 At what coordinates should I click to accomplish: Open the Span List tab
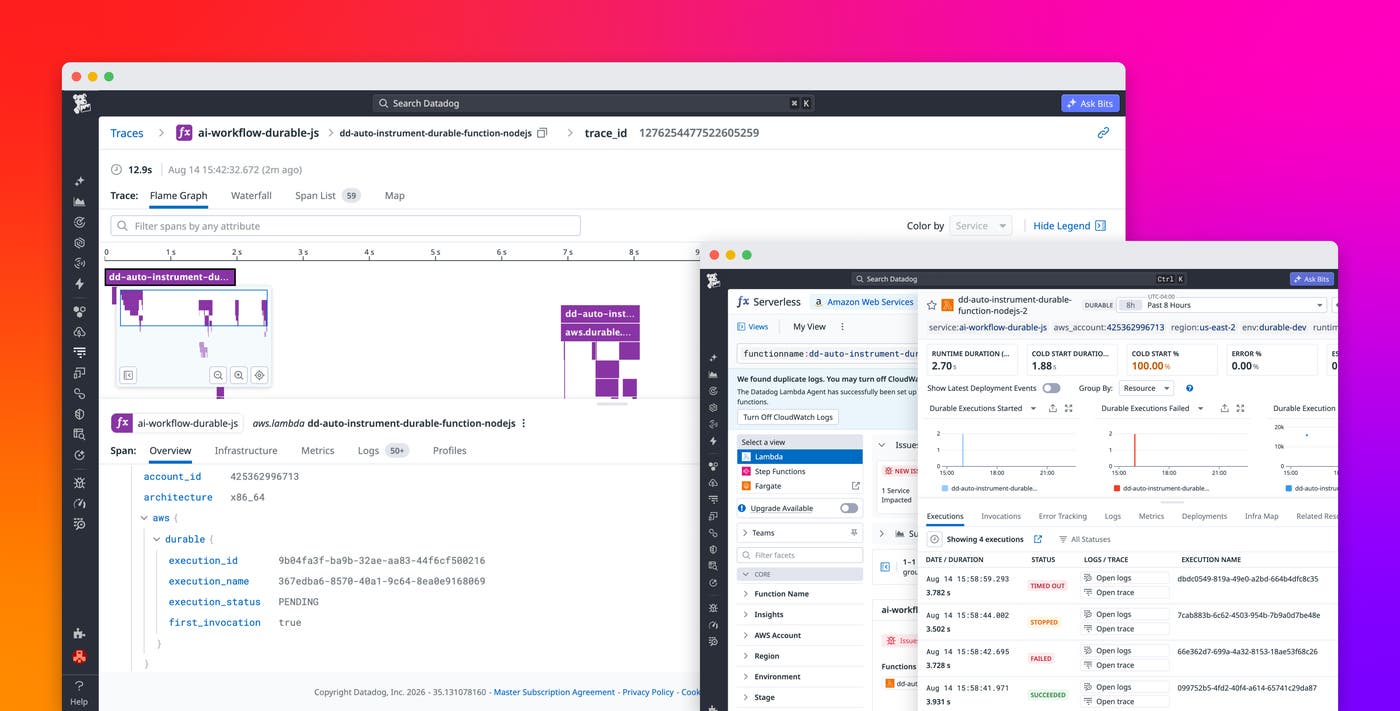point(327,196)
